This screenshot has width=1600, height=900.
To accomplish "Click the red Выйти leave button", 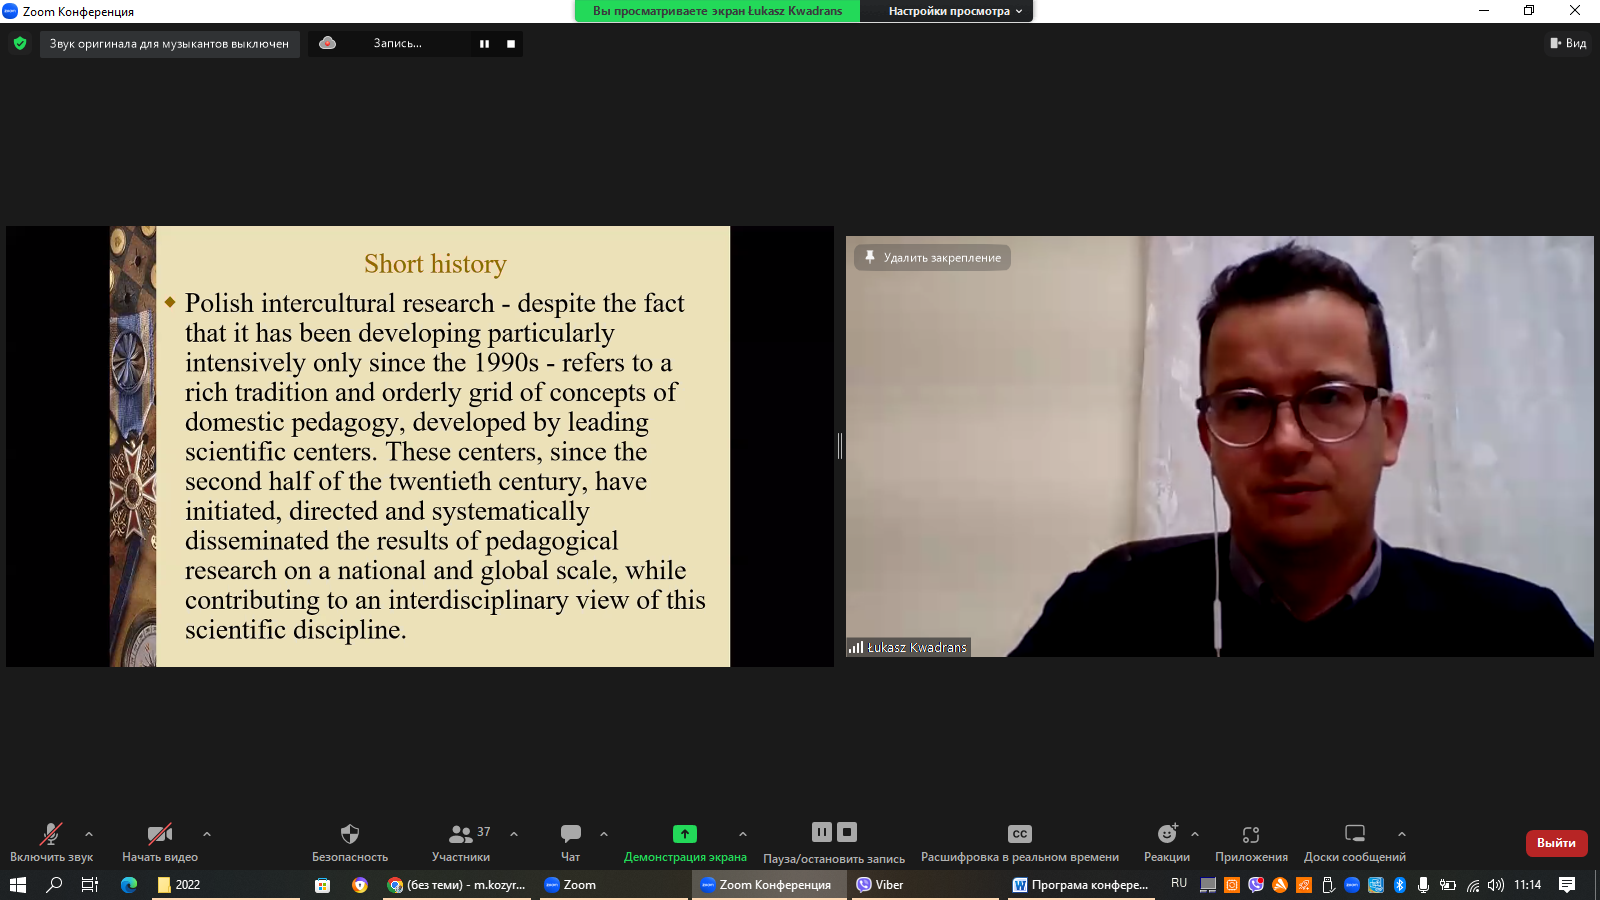I will click(1556, 843).
